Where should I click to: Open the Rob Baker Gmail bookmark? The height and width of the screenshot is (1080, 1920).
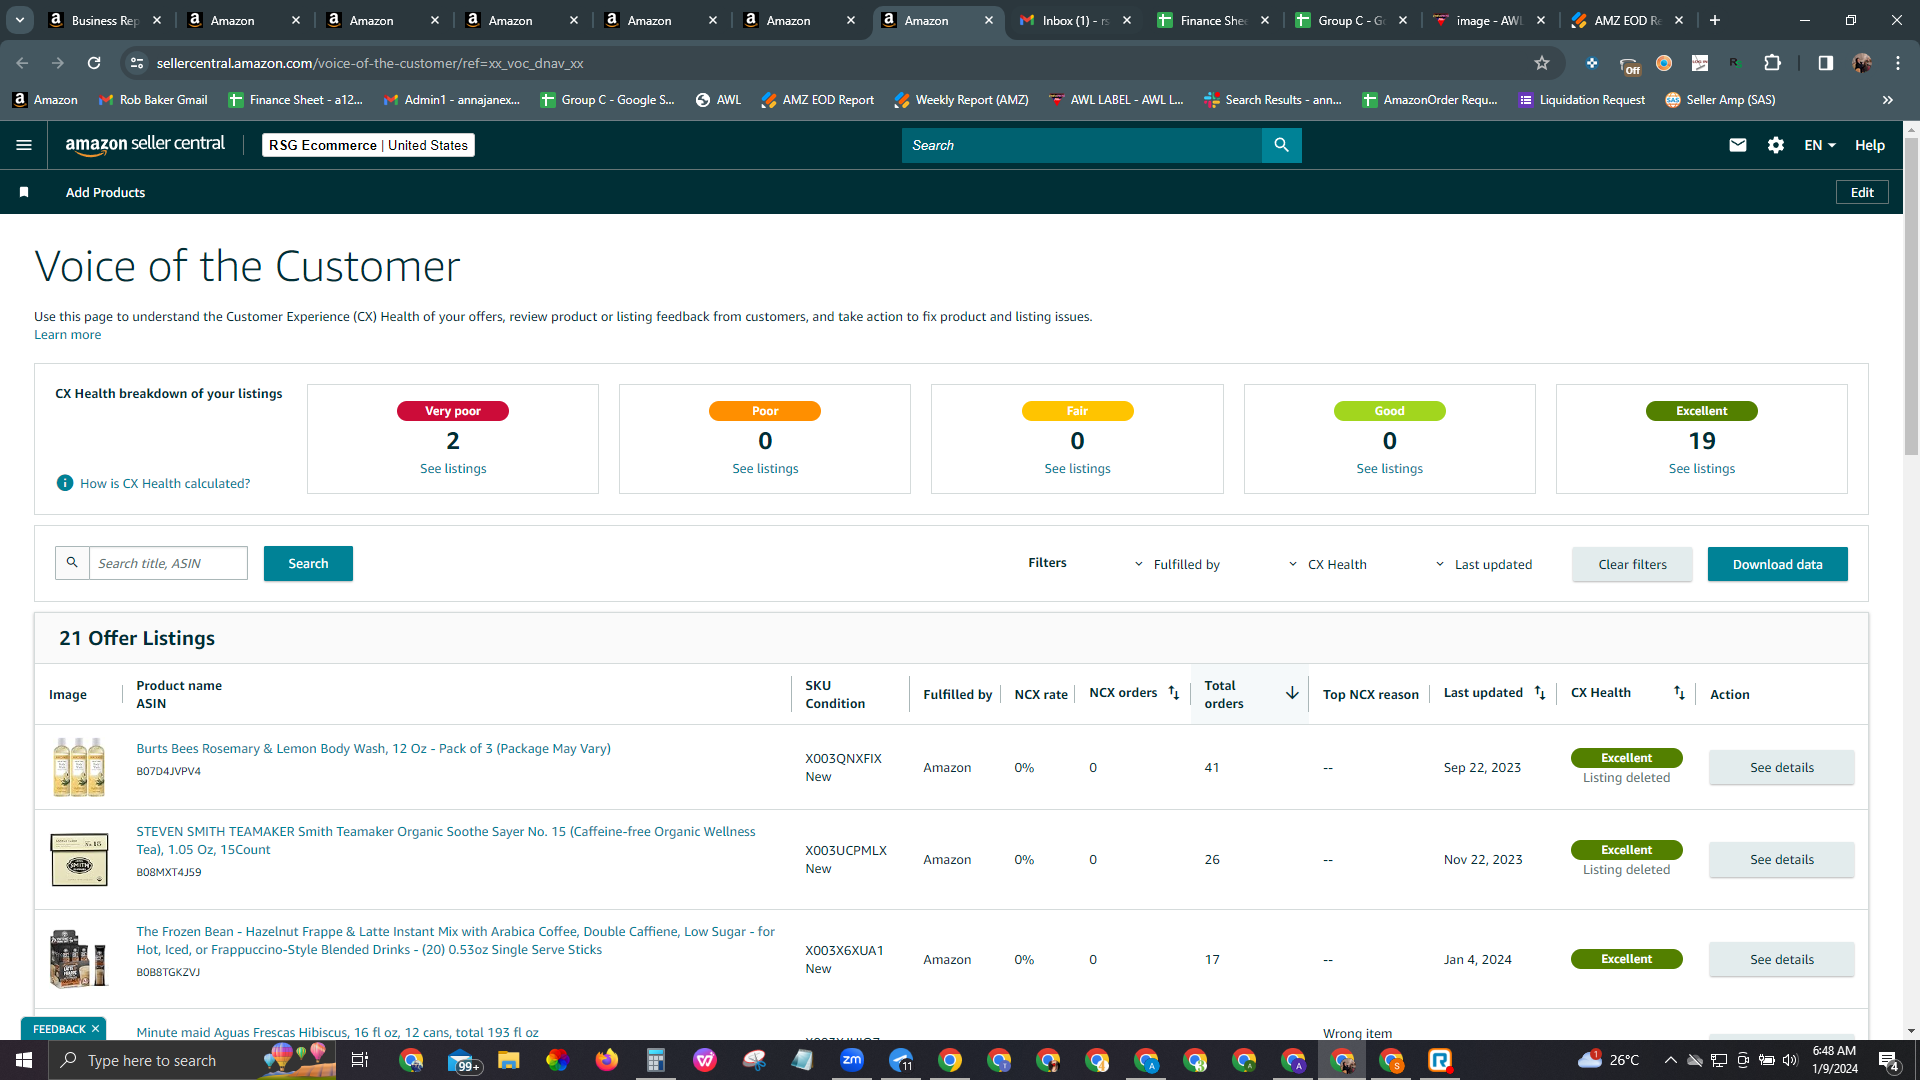153,100
